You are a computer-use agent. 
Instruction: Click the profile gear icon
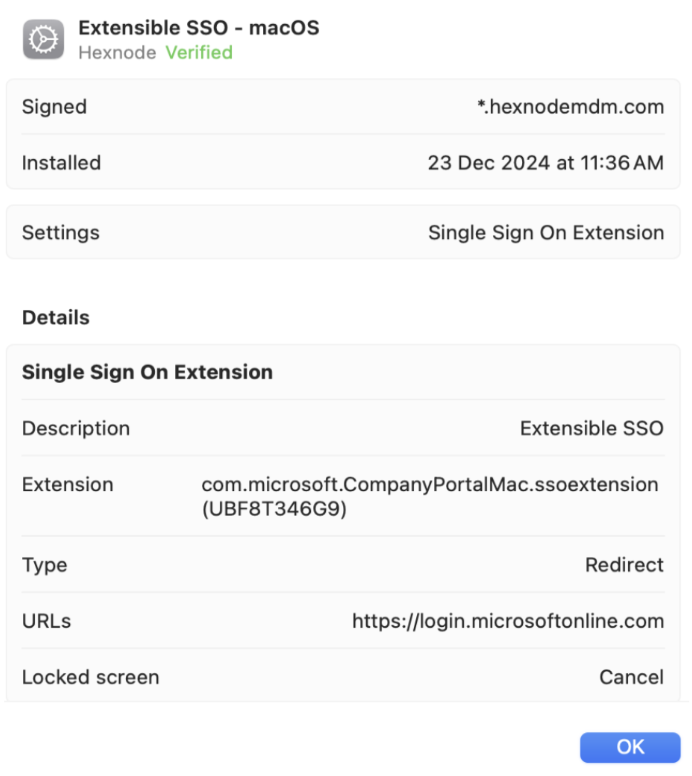point(44,40)
